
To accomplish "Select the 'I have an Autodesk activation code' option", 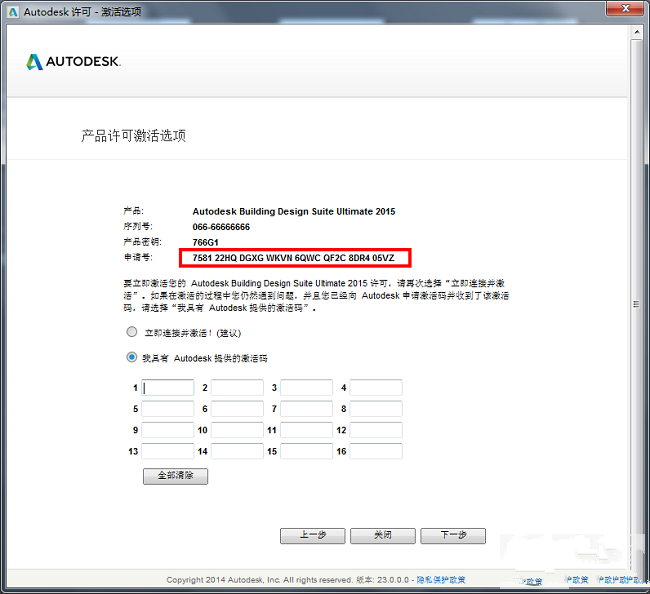I will (131, 357).
